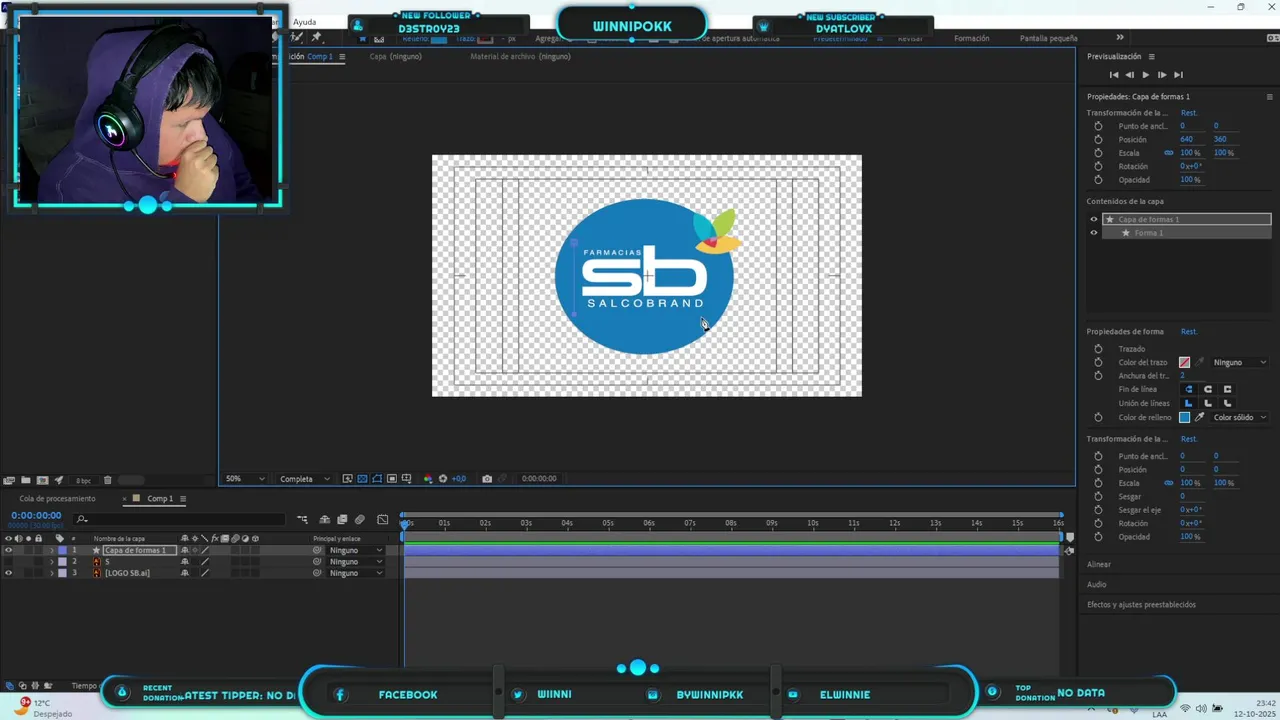Toggle shape Escala constrain proportions link
Viewport: 1280px width, 720px height.
click(x=1169, y=483)
